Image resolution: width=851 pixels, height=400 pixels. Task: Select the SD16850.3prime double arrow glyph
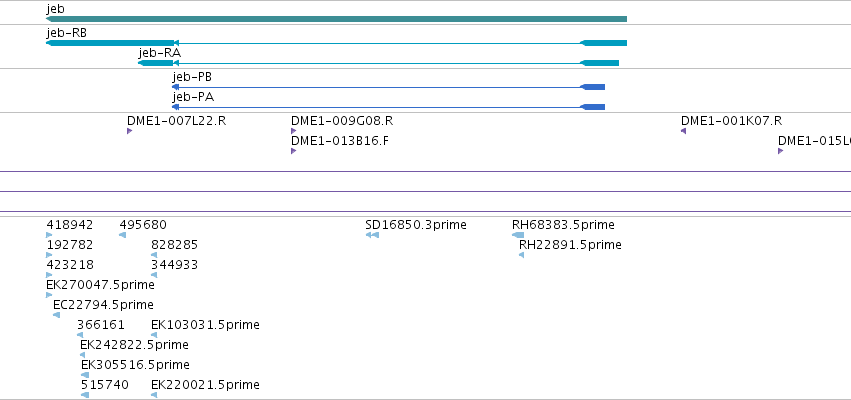[x=372, y=235]
